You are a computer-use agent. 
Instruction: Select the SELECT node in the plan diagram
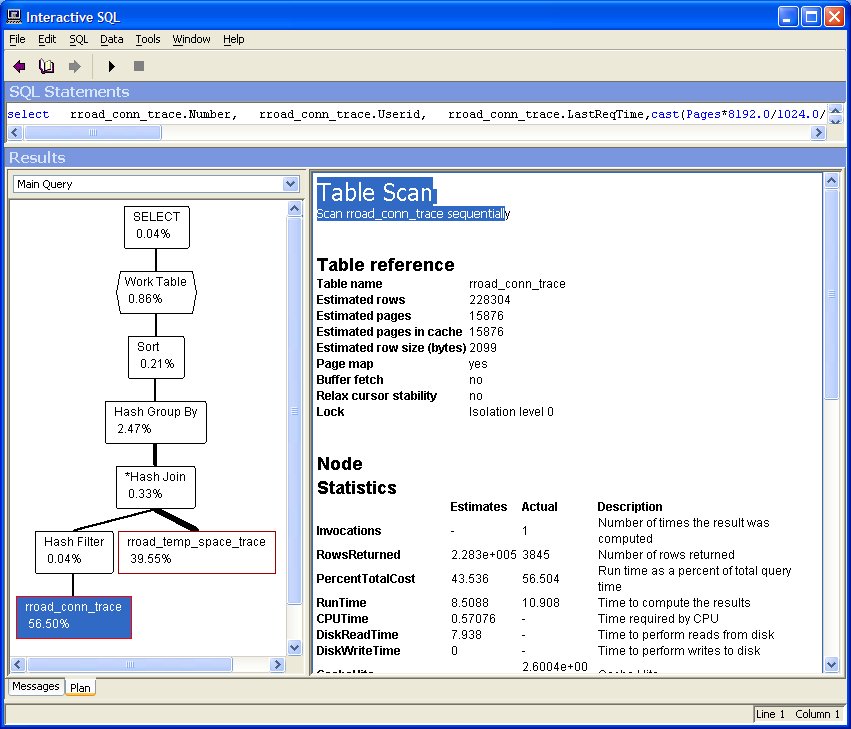point(156,227)
